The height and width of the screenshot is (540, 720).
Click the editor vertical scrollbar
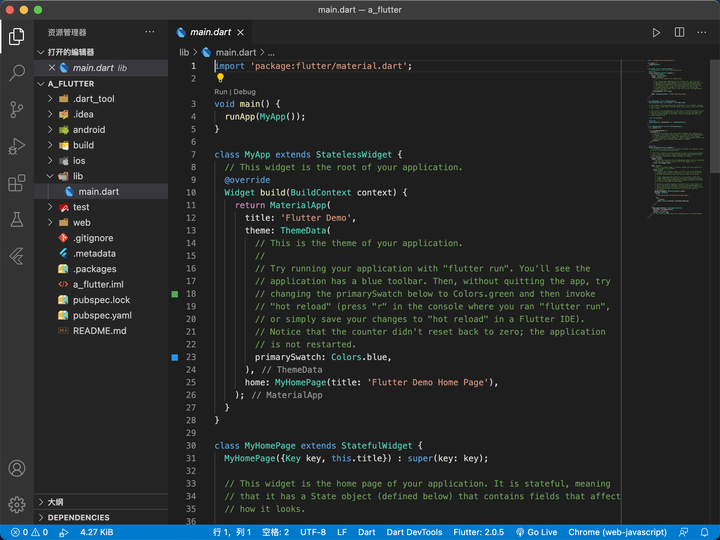click(x=715, y=116)
